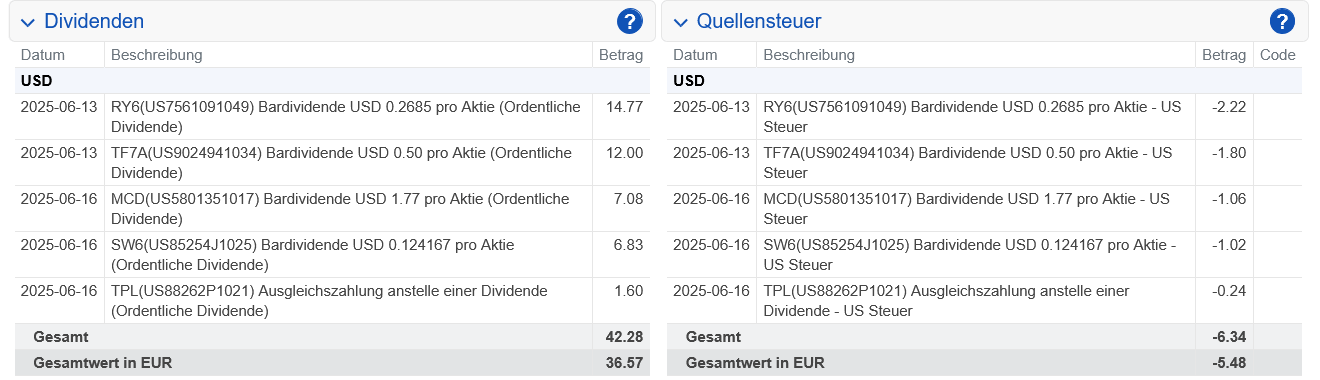The image size is (1320, 380).
Task: Open help icon for Quellensteuer section
Action: [x=1282, y=21]
